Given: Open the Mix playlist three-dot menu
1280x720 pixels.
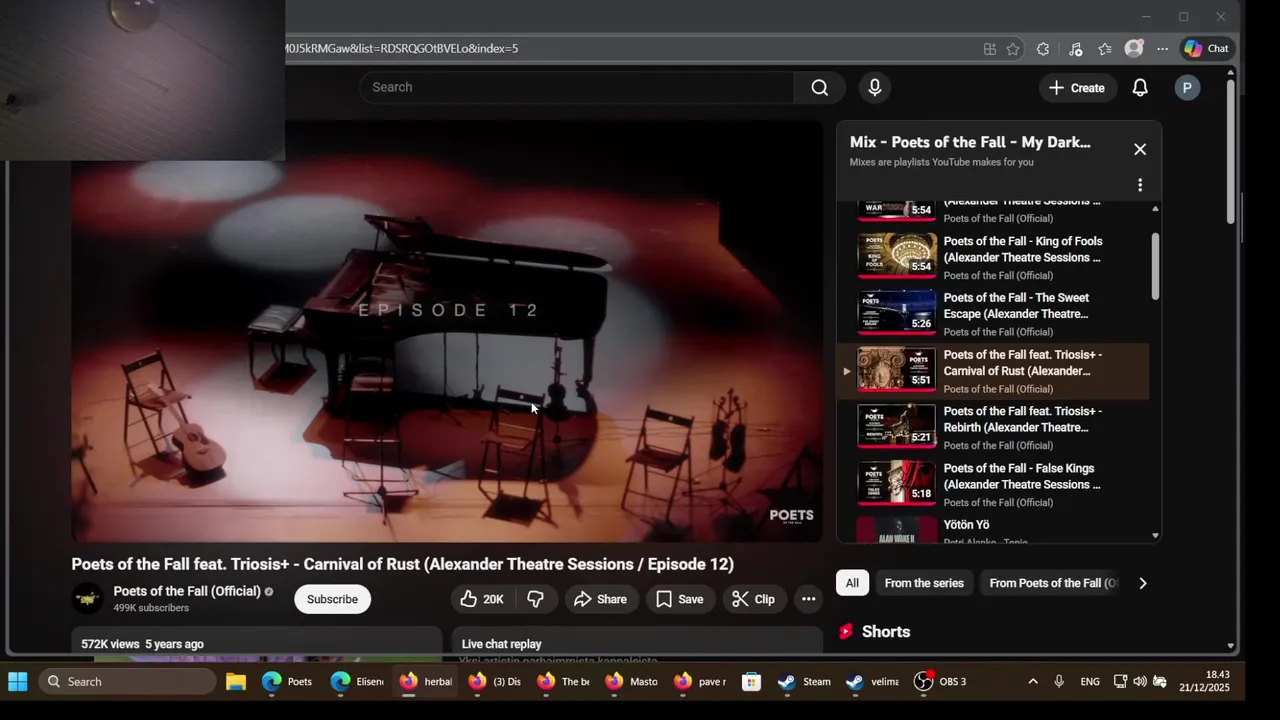Looking at the screenshot, I should 1140,185.
